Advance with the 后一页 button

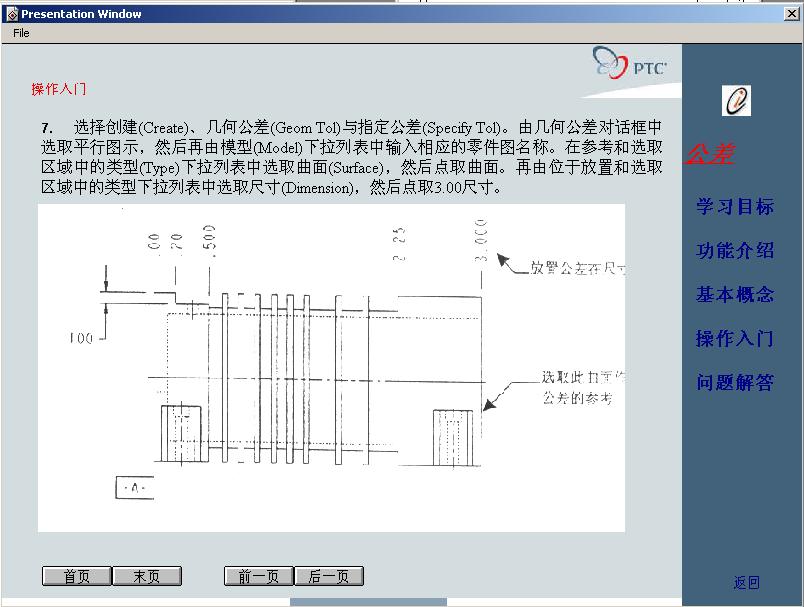point(330,575)
